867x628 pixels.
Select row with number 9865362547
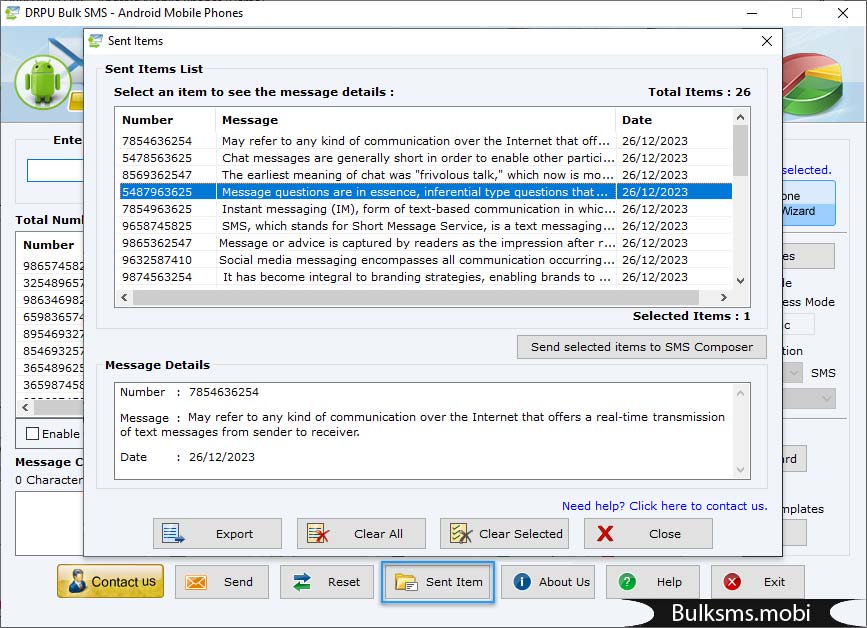(x=426, y=243)
